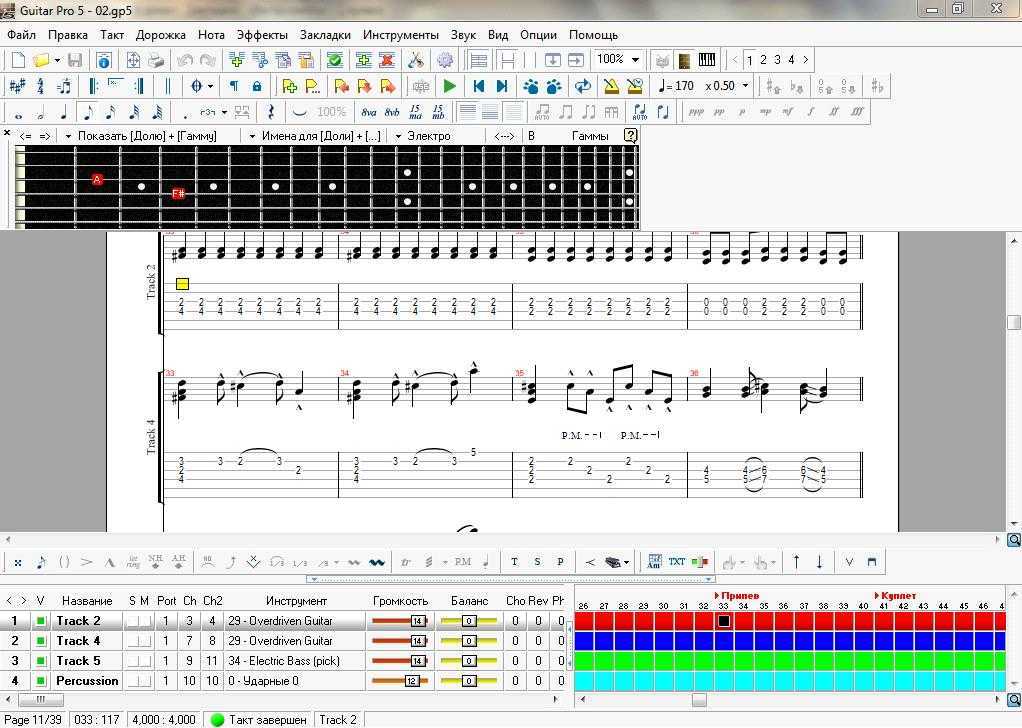Click Track 4 name in track list
This screenshot has height=728, width=1022.
(78, 641)
